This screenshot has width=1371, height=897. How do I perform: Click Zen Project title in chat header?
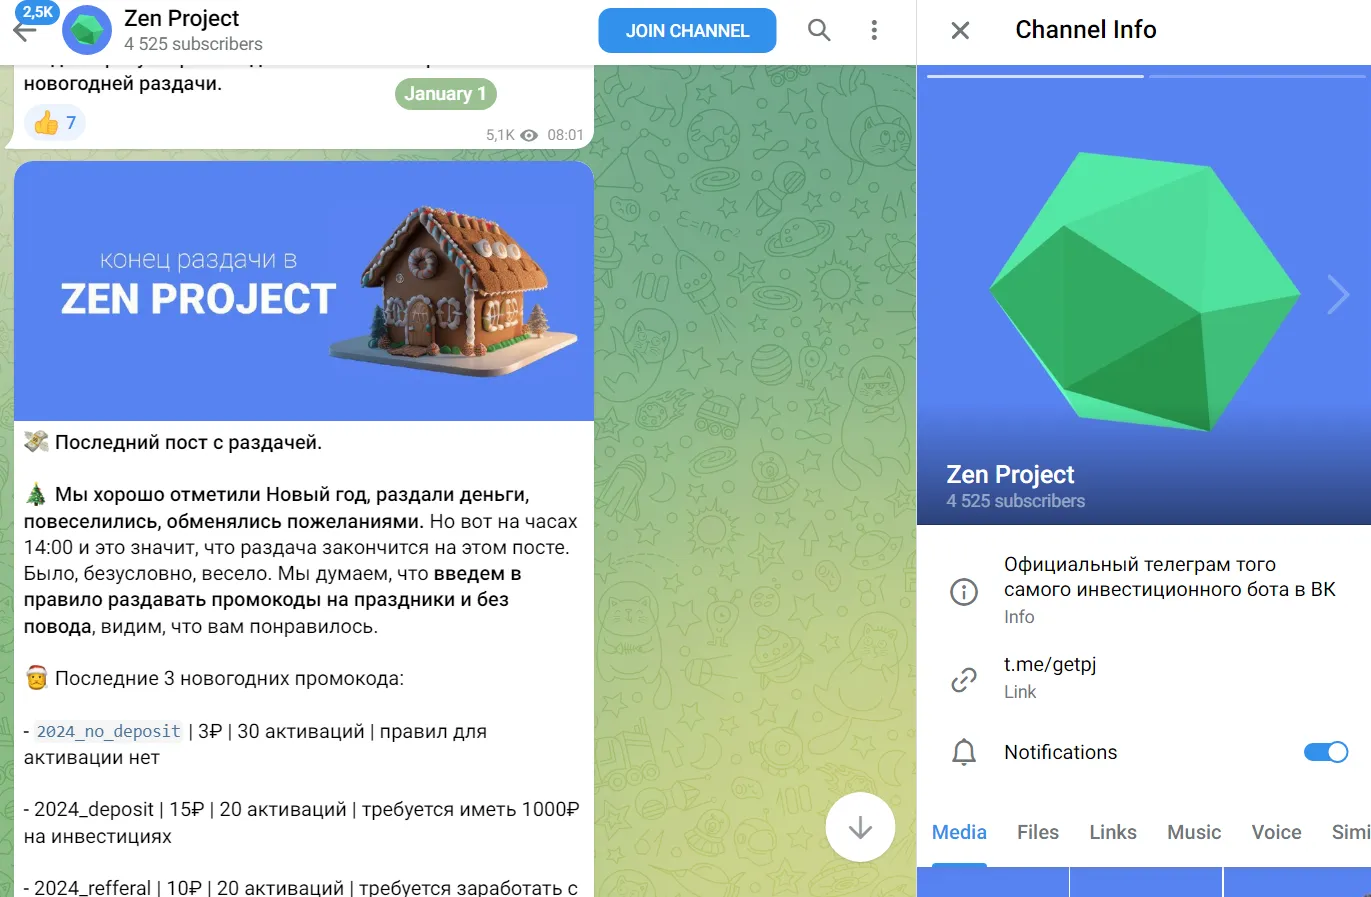(182, 18)
